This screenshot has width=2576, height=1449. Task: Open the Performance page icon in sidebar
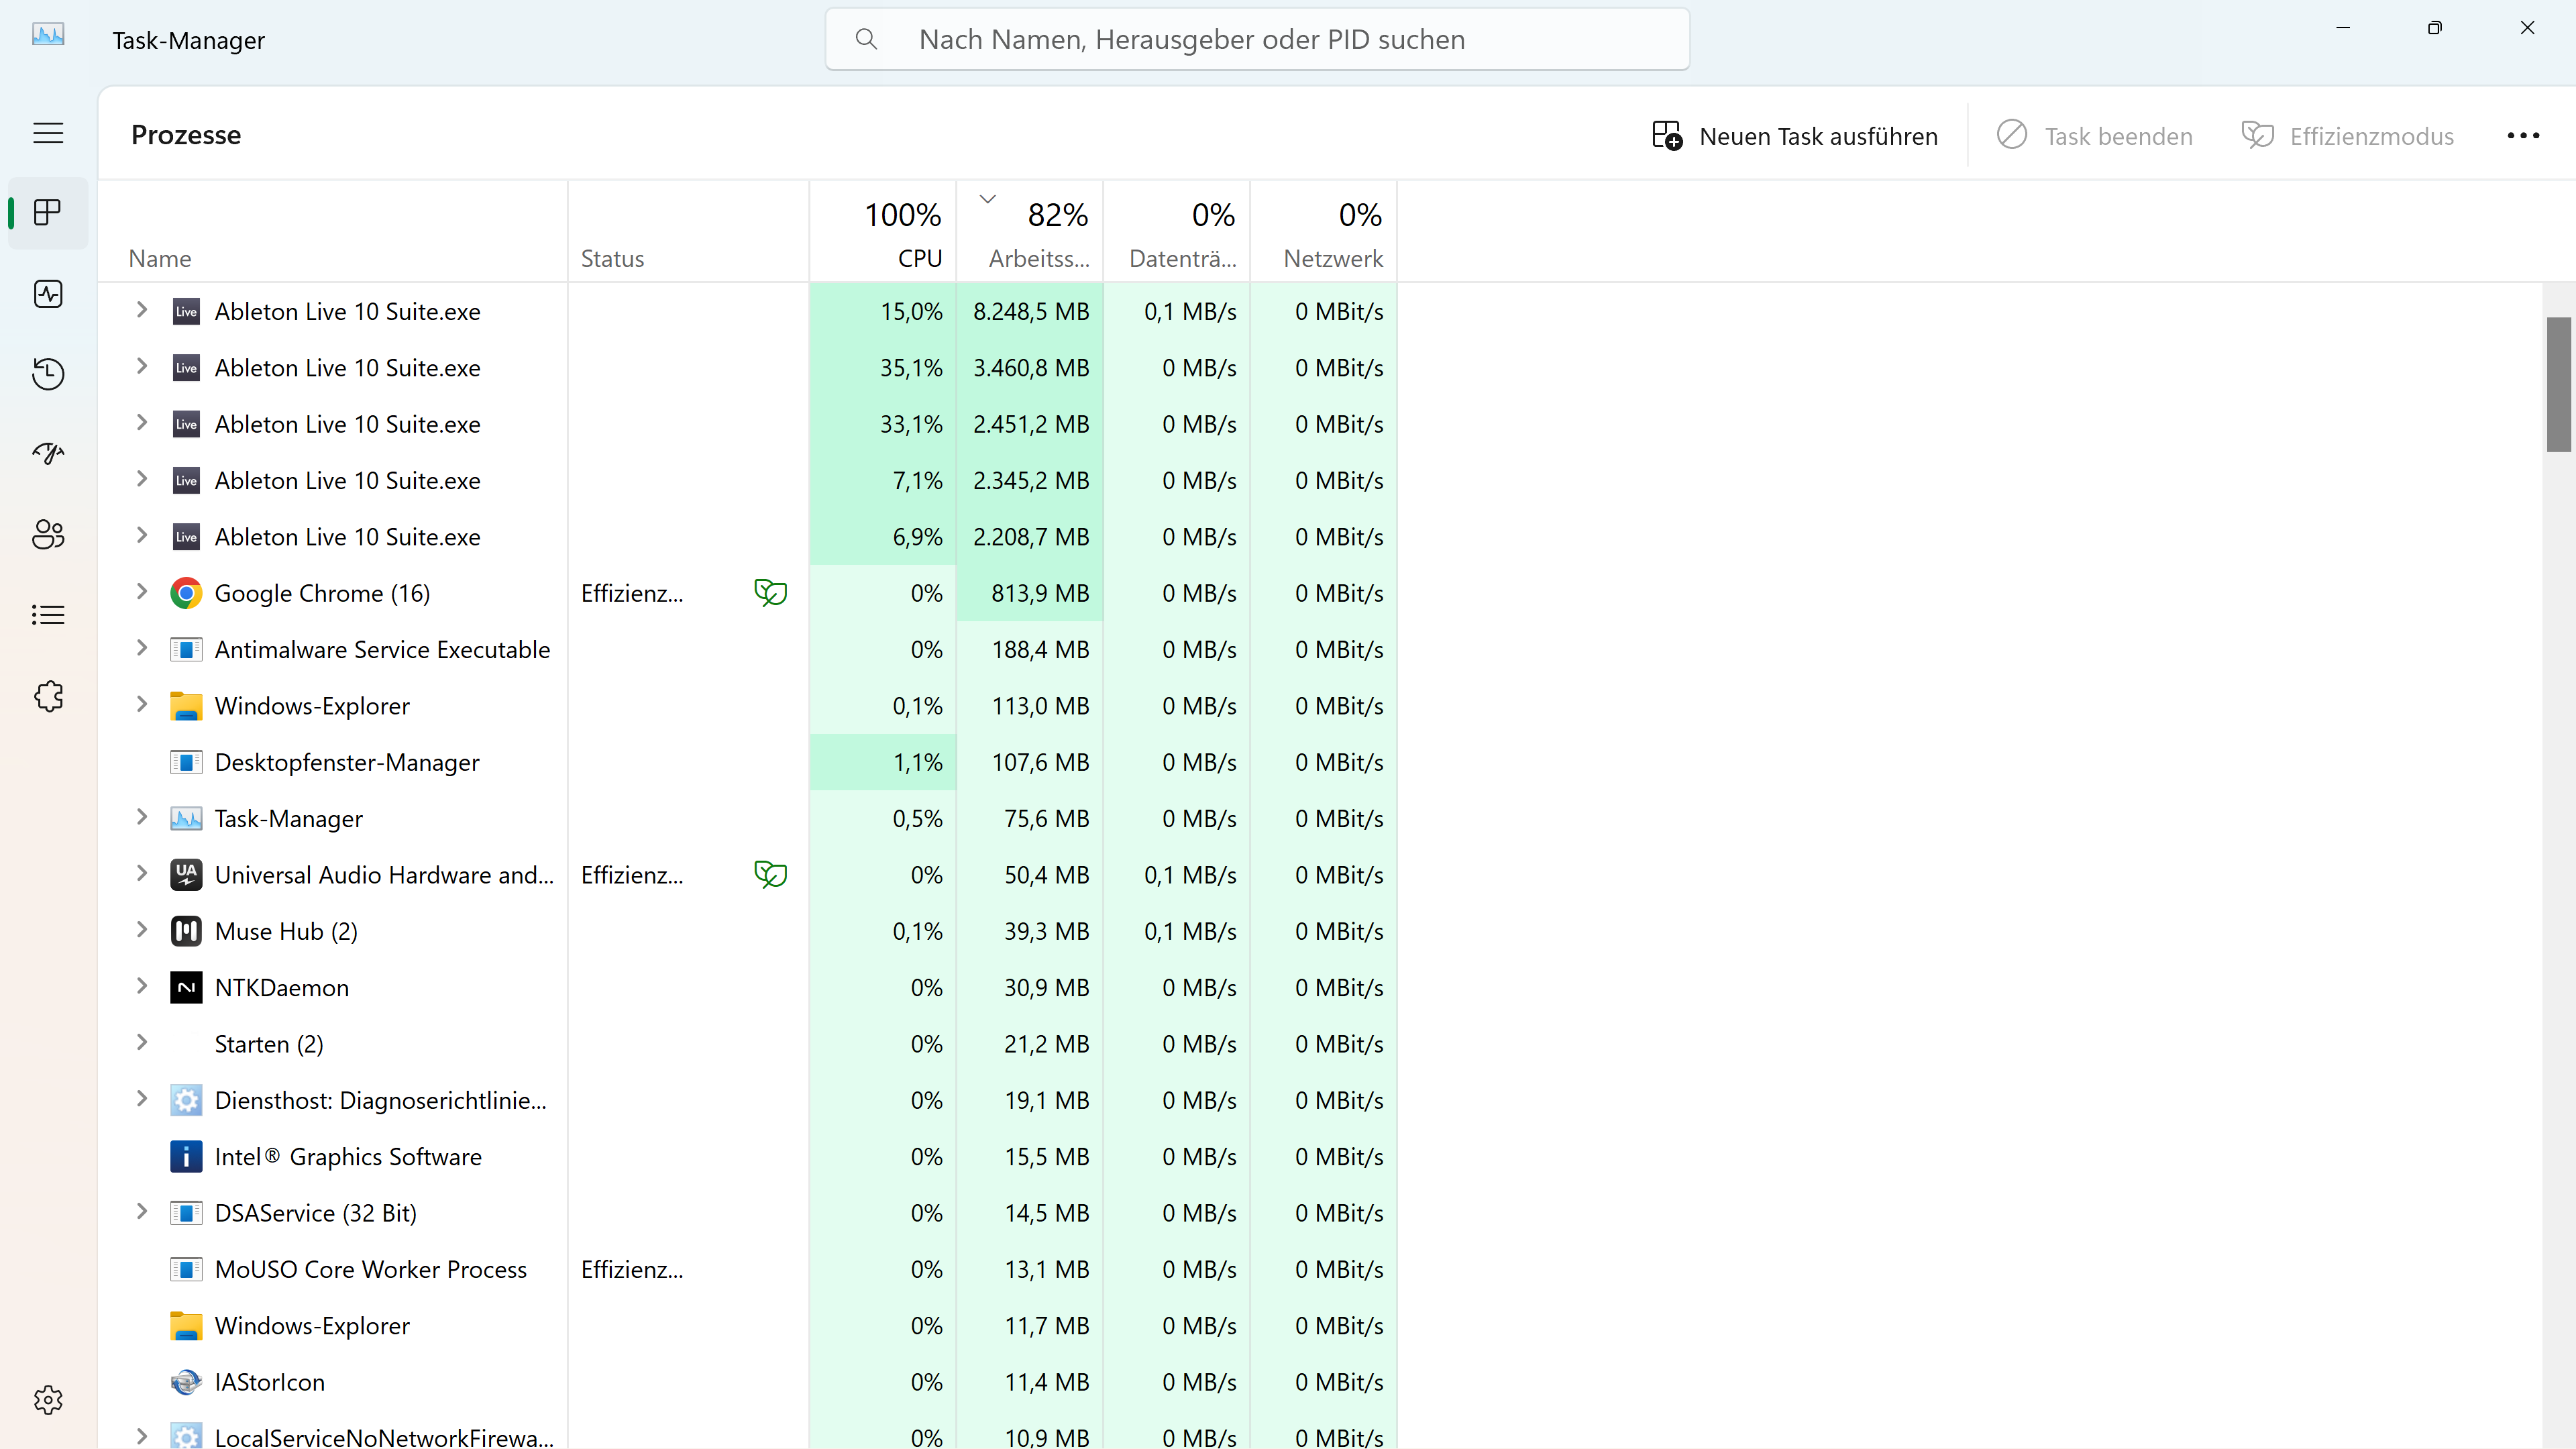pyautogui.click(x=48, y=294)
